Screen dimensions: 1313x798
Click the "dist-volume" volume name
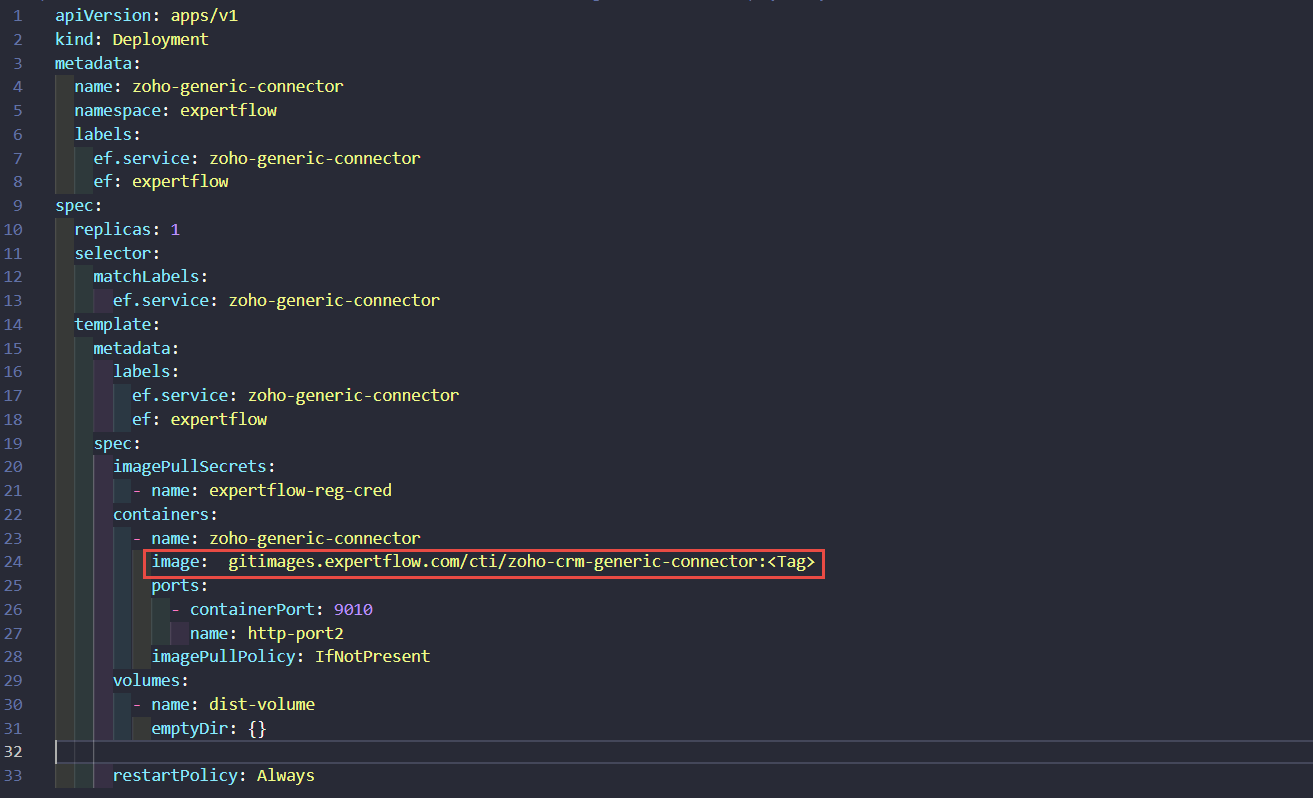[262, 705]
